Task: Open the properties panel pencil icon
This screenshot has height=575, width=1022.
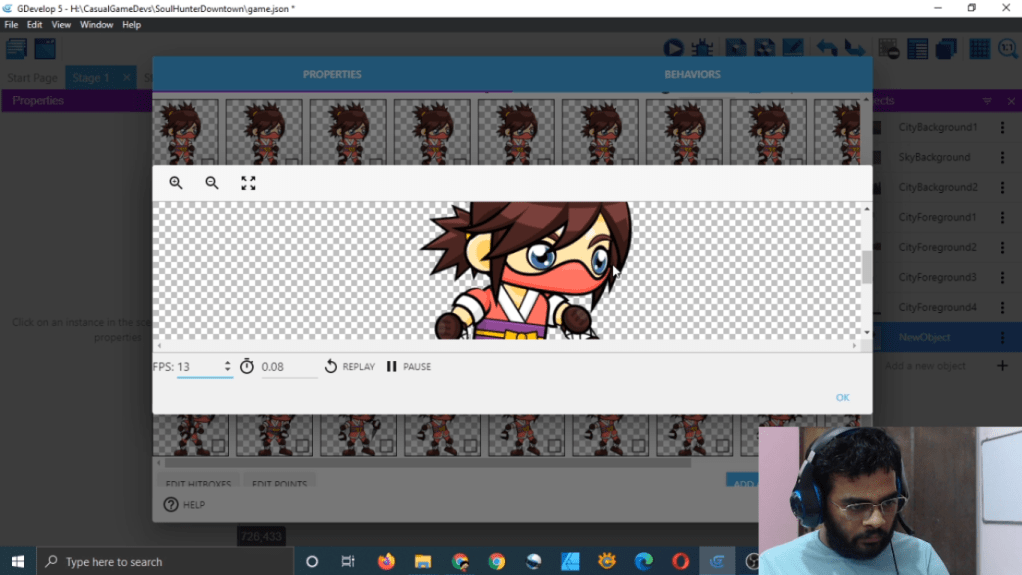Action: pyautogui.click(x=793, y=49)
